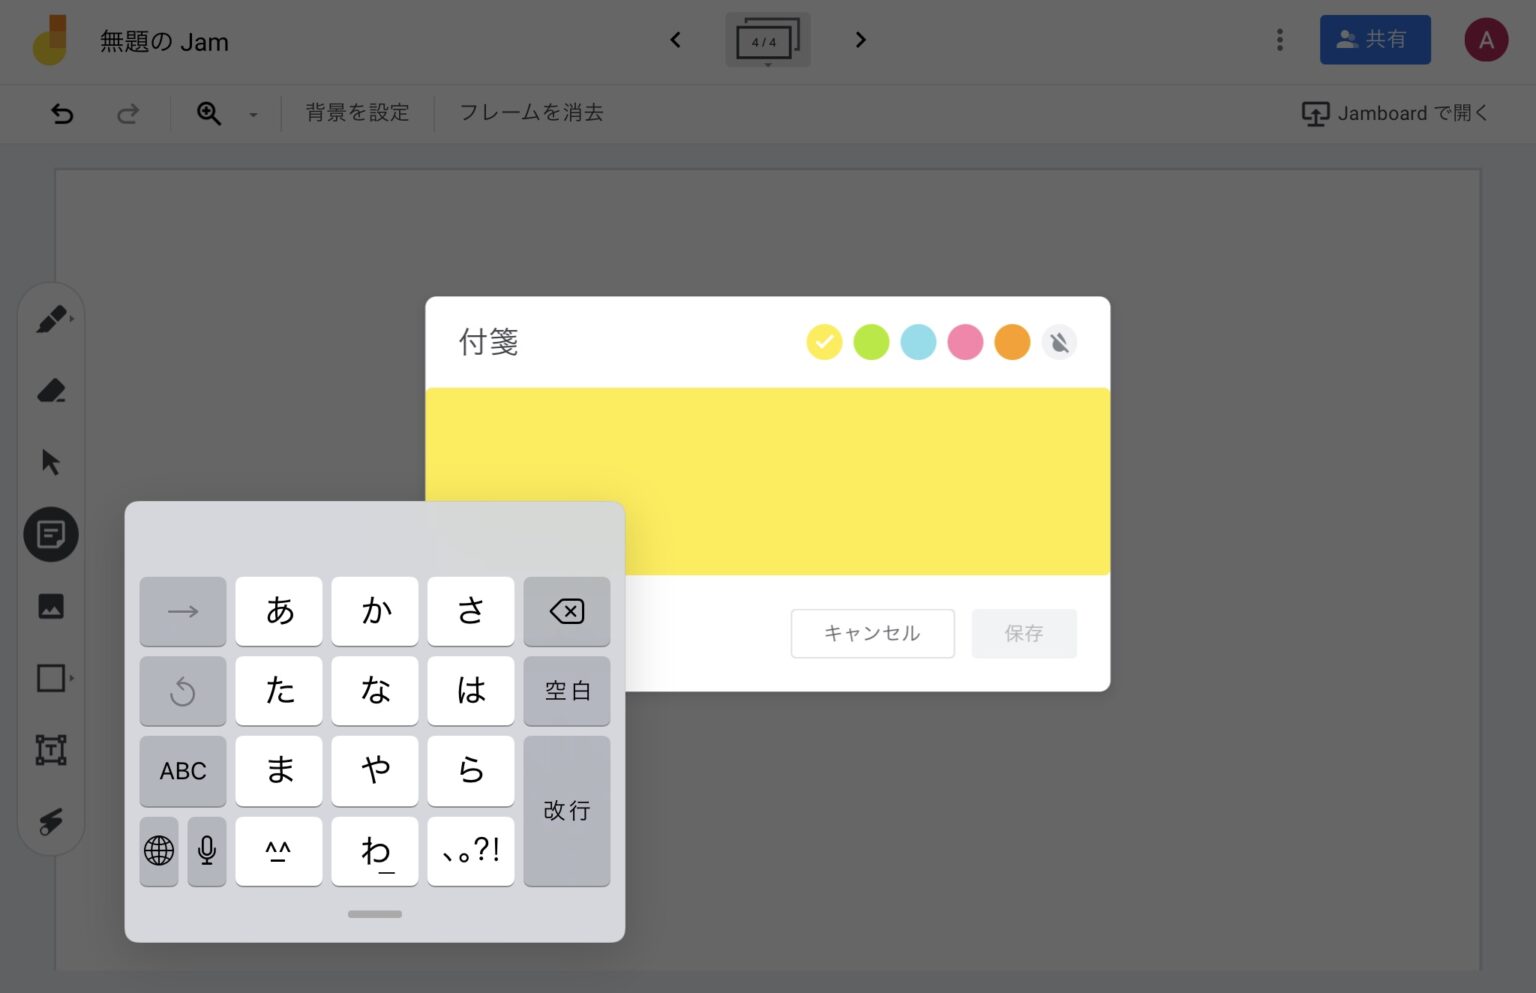Select the image insert tool

(51, 606)
